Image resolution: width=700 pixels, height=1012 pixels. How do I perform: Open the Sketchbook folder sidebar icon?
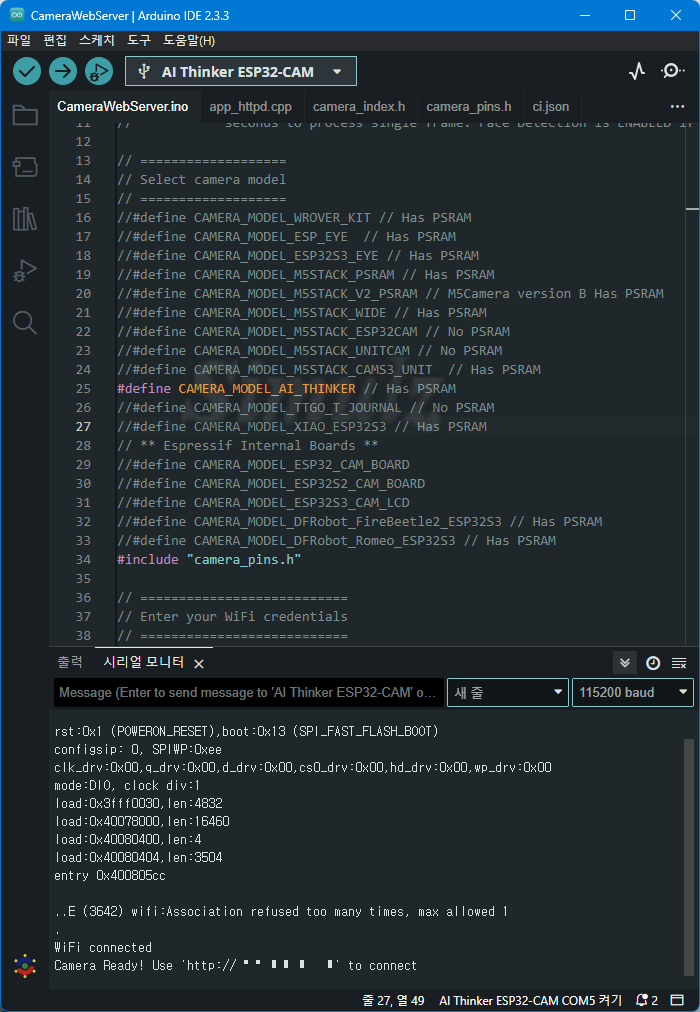(25, 116)
